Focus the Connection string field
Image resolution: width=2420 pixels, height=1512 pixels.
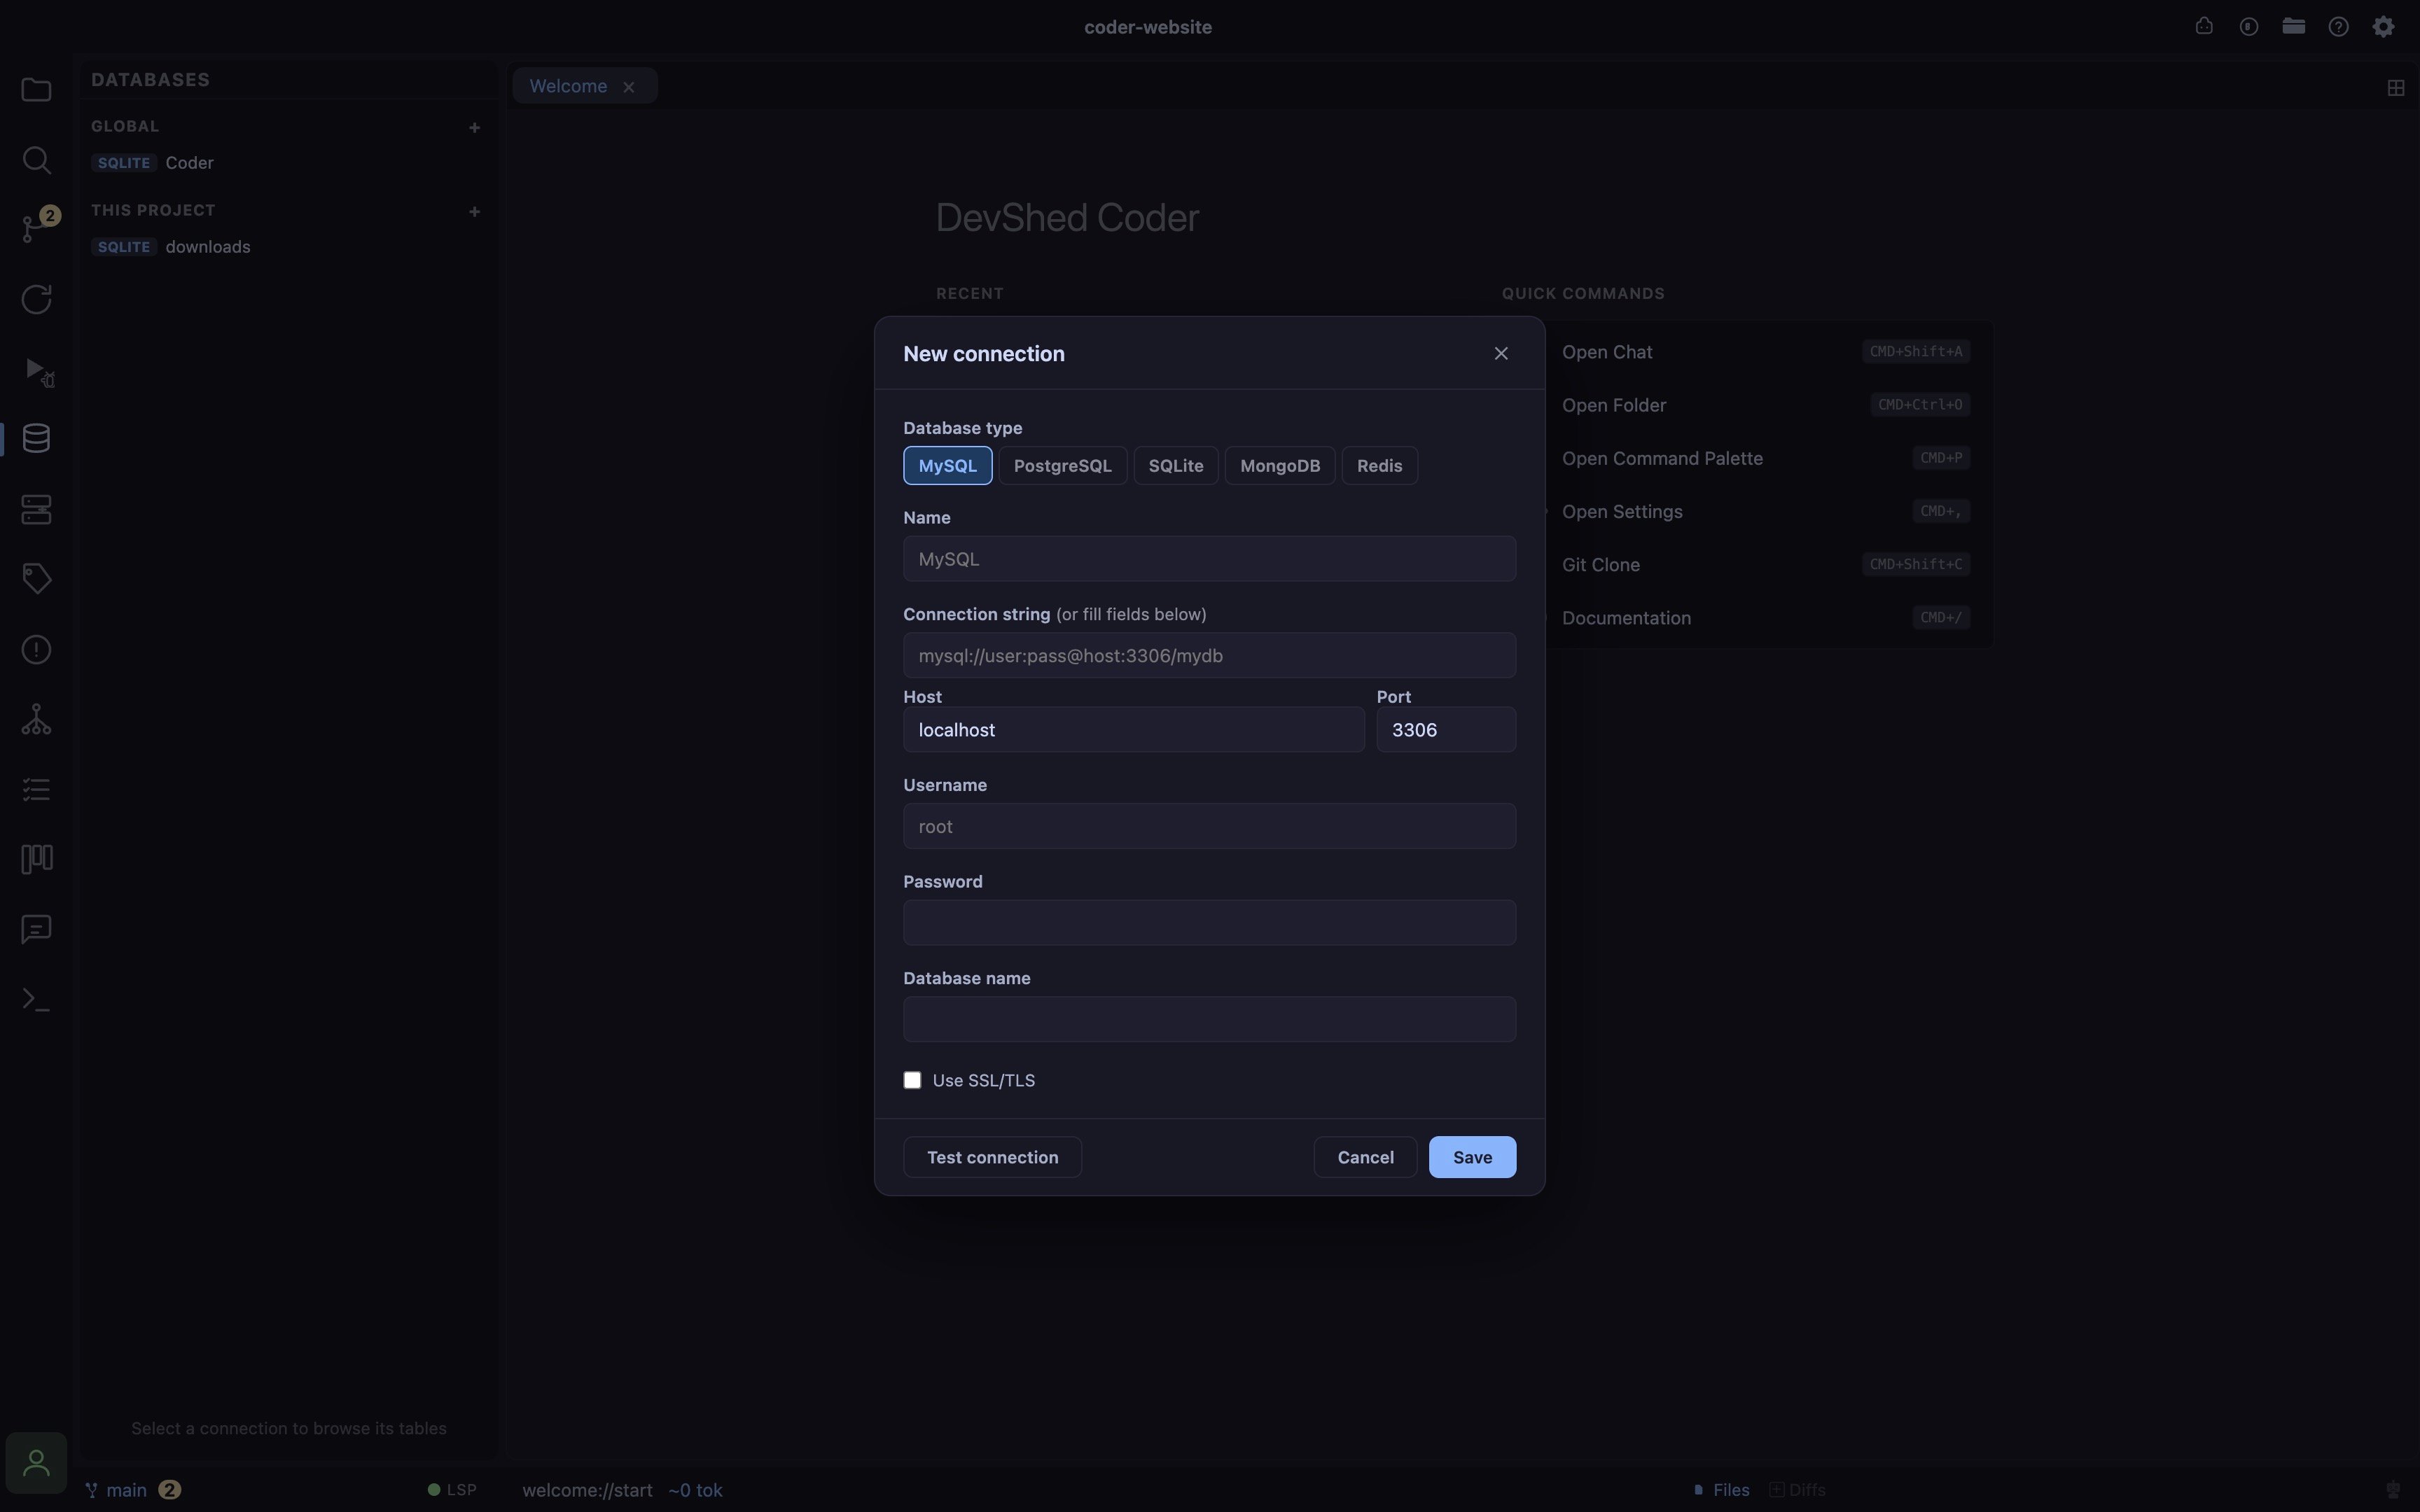1209,655
